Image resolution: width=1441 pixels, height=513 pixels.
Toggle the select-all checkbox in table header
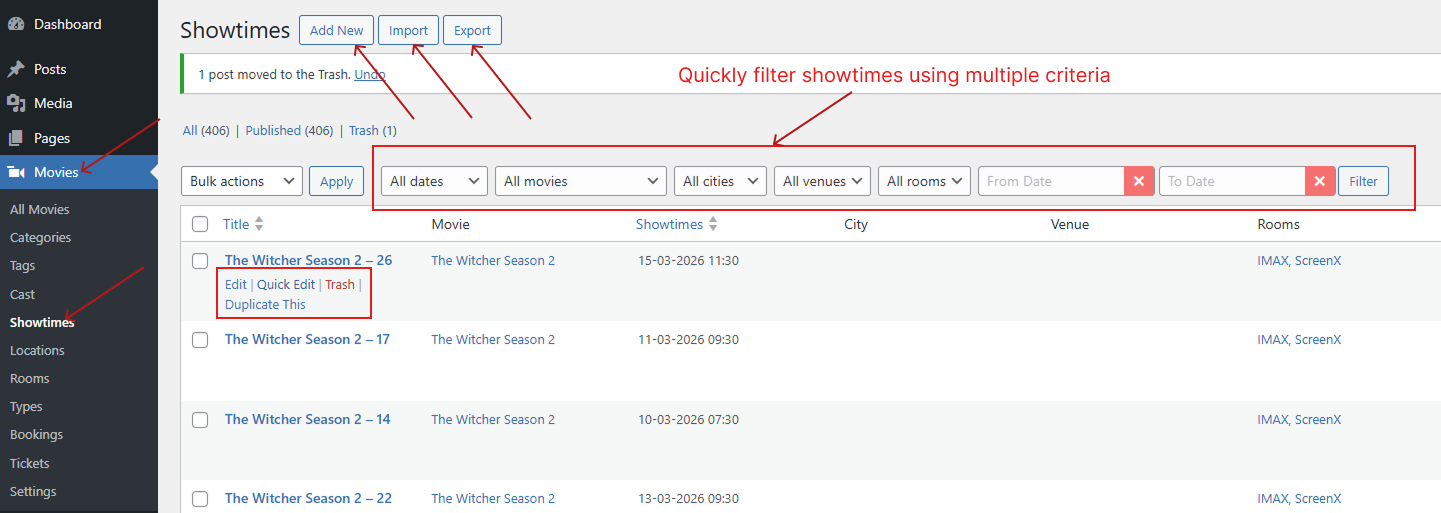point(200,224)
